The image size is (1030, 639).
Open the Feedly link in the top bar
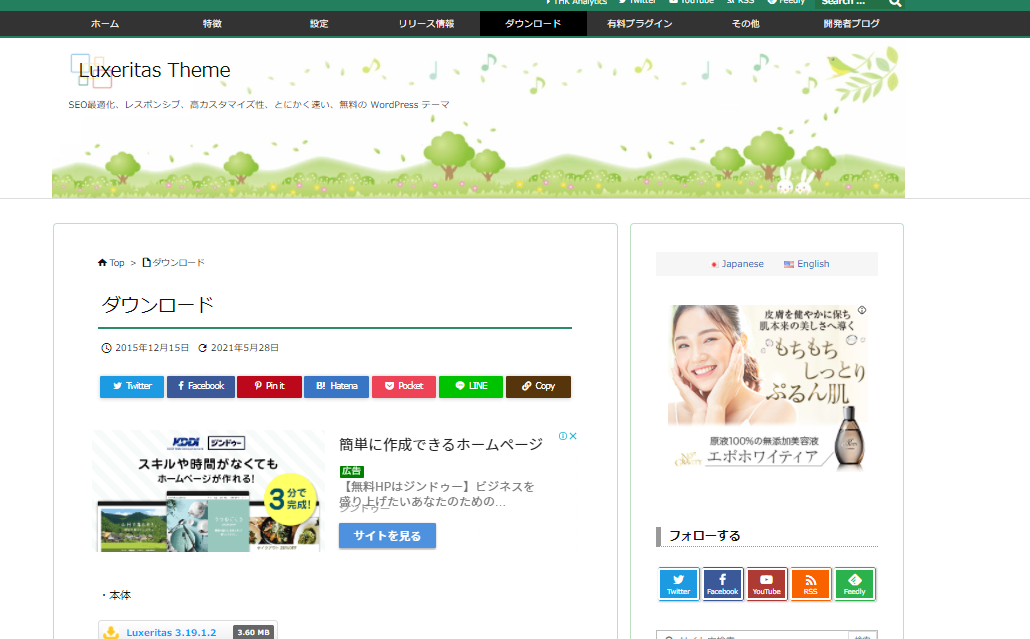(786, 2)
